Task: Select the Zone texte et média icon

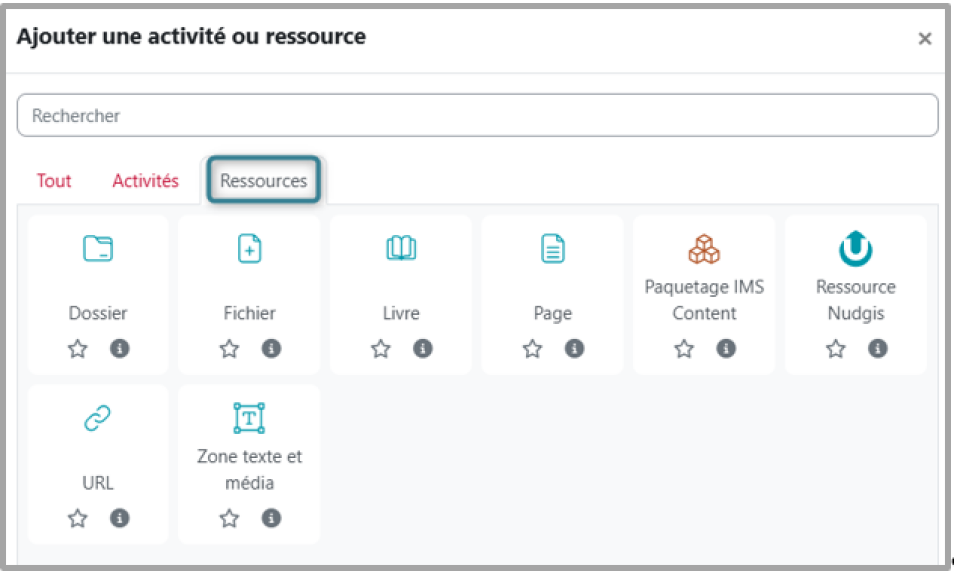Action: [249, 418]
